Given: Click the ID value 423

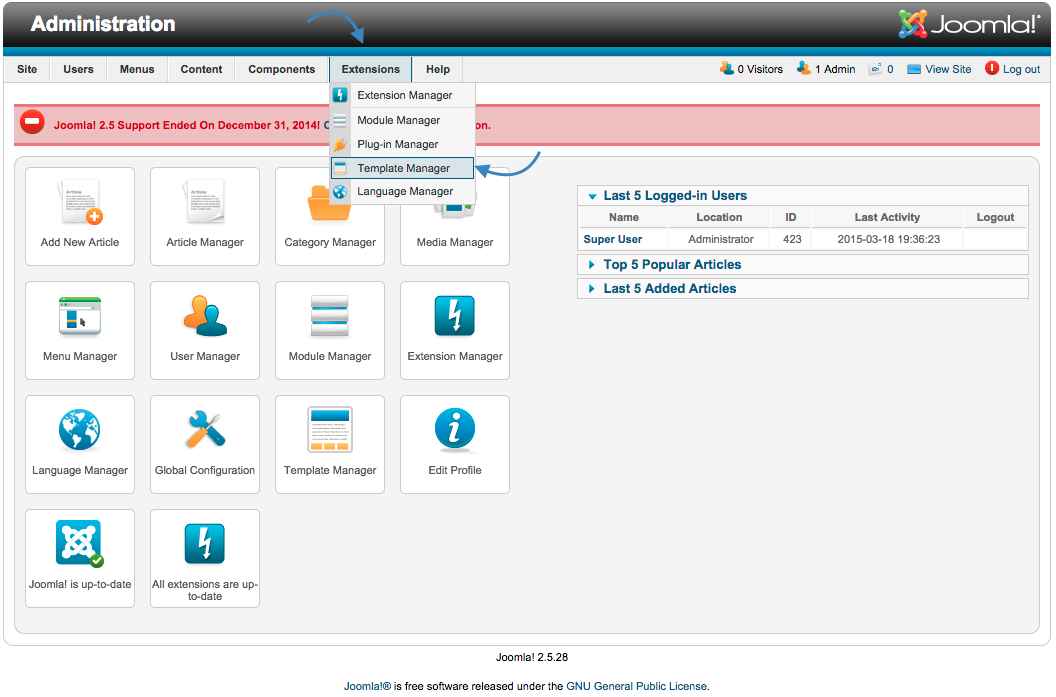Looking at the screenshot, I should pyautogui.click(x=792, y=239).
